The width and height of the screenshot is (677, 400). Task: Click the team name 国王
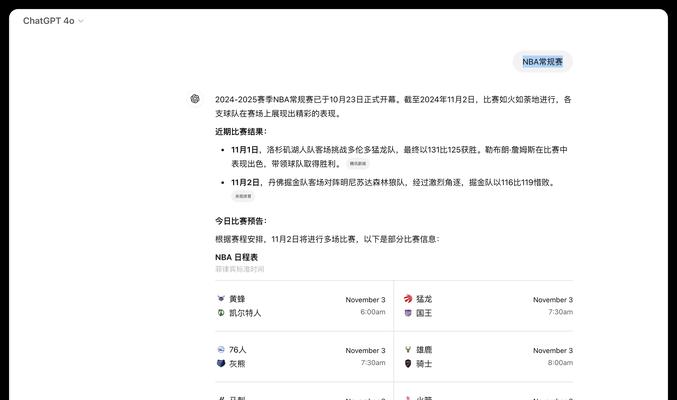click(x=424, y=313)
